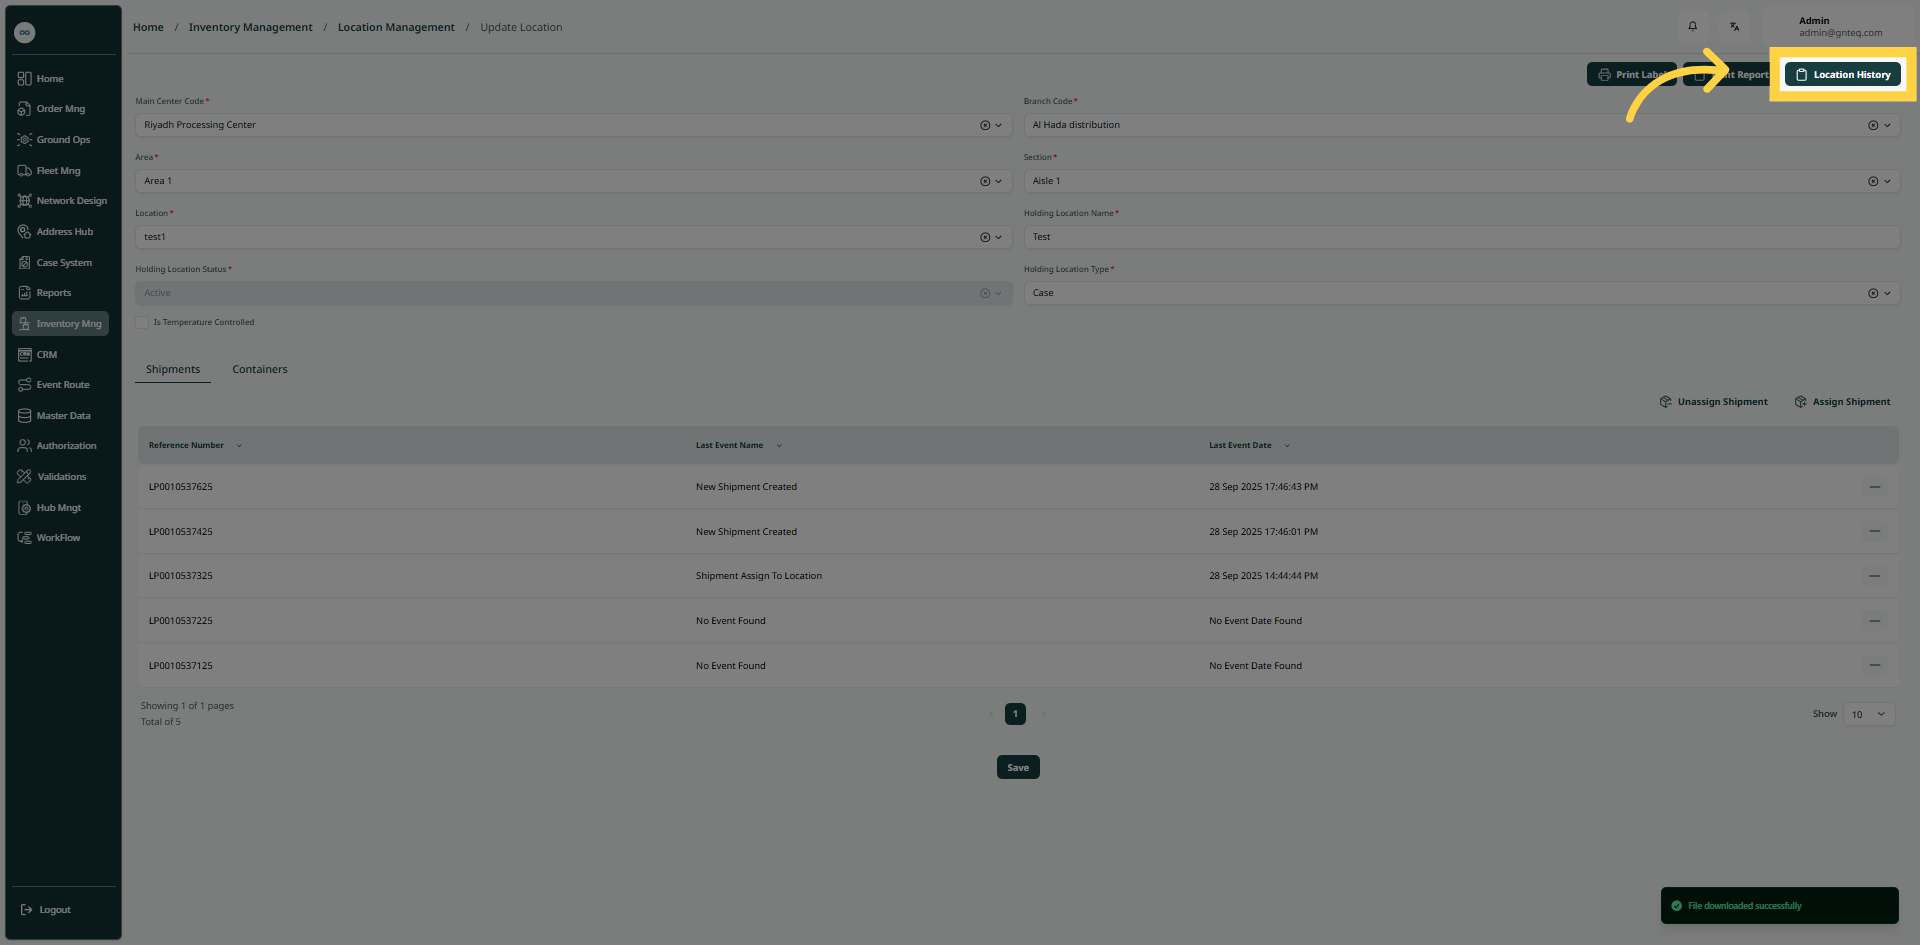Select Inventory Mng in sidebar

click(60, 324)
